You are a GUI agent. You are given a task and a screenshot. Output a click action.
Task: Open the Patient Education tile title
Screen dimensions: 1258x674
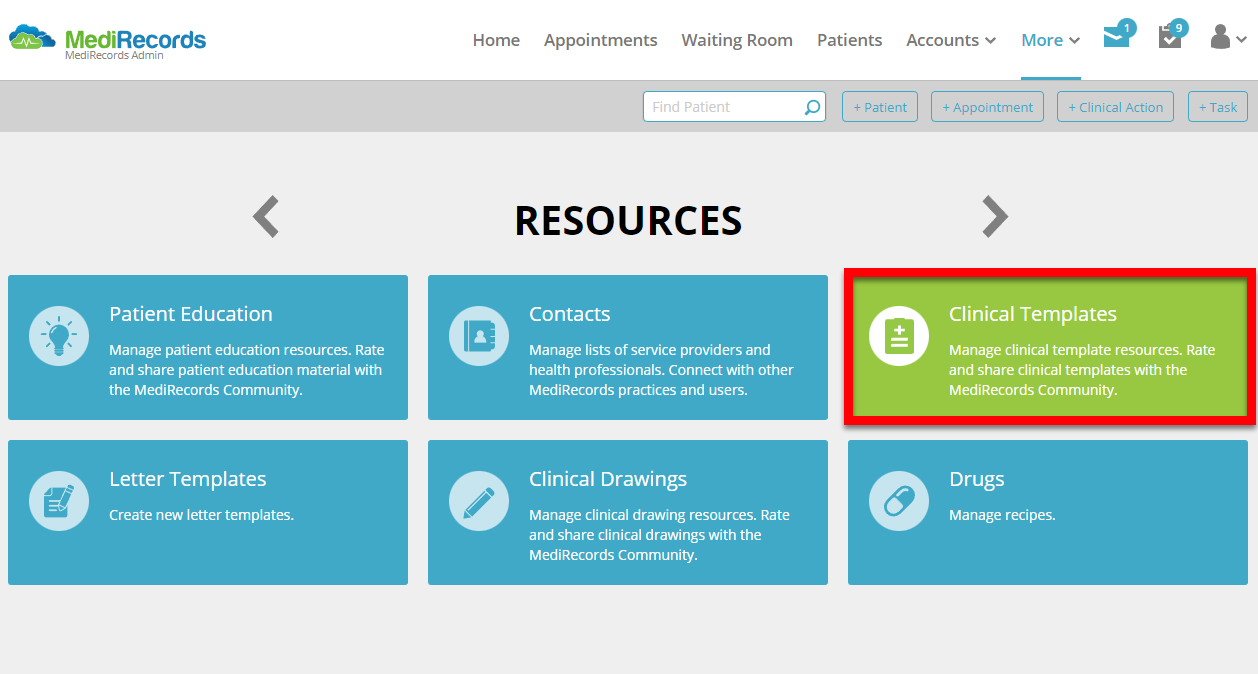tap(191, 314)
